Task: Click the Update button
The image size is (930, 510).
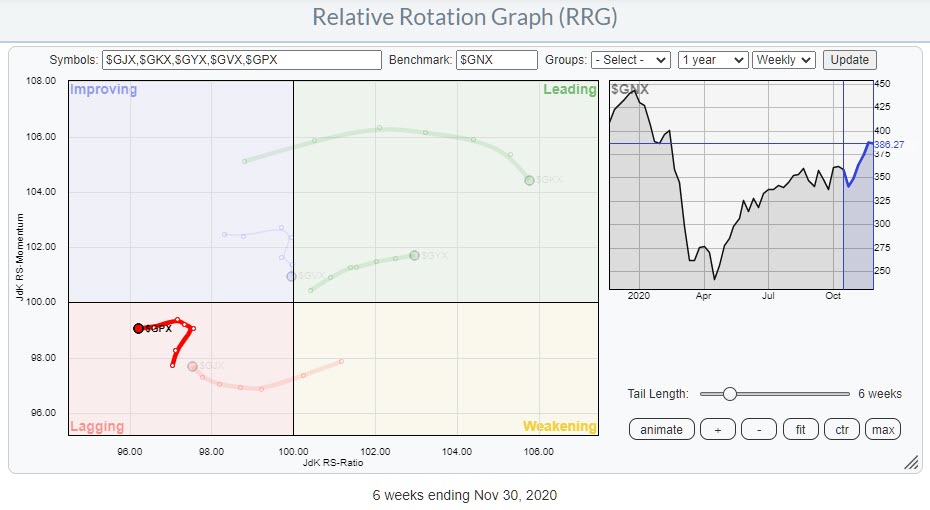Action: [850, 60]
